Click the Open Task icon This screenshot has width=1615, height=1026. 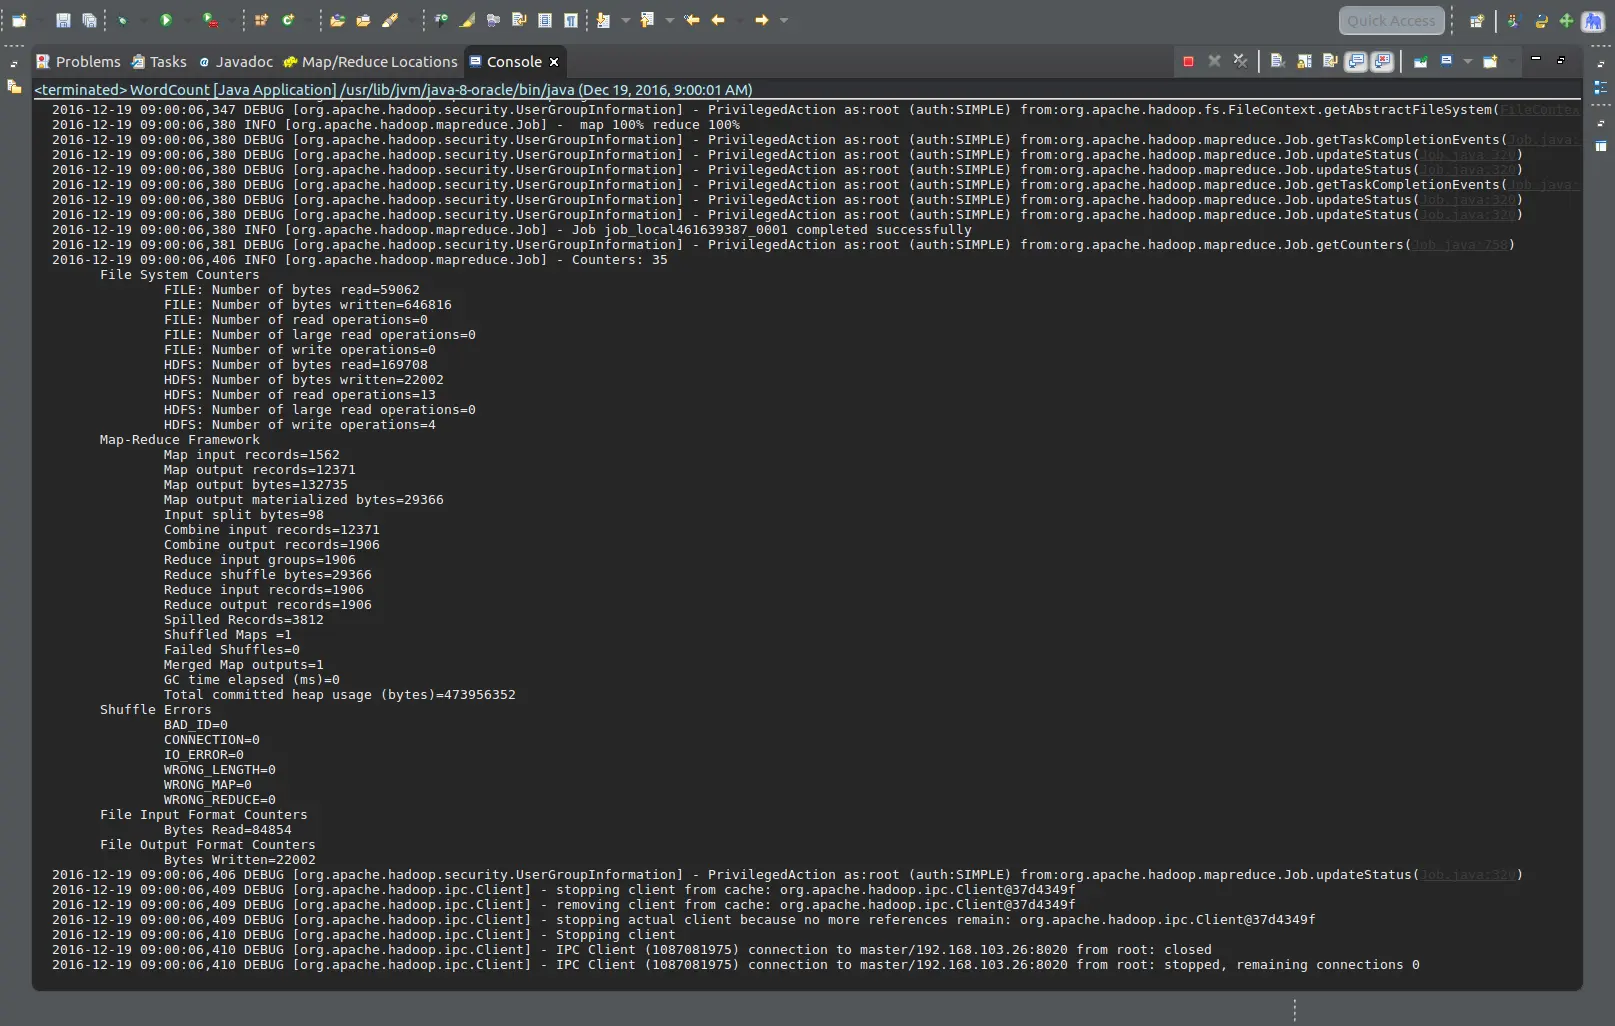tap(363, 20)
